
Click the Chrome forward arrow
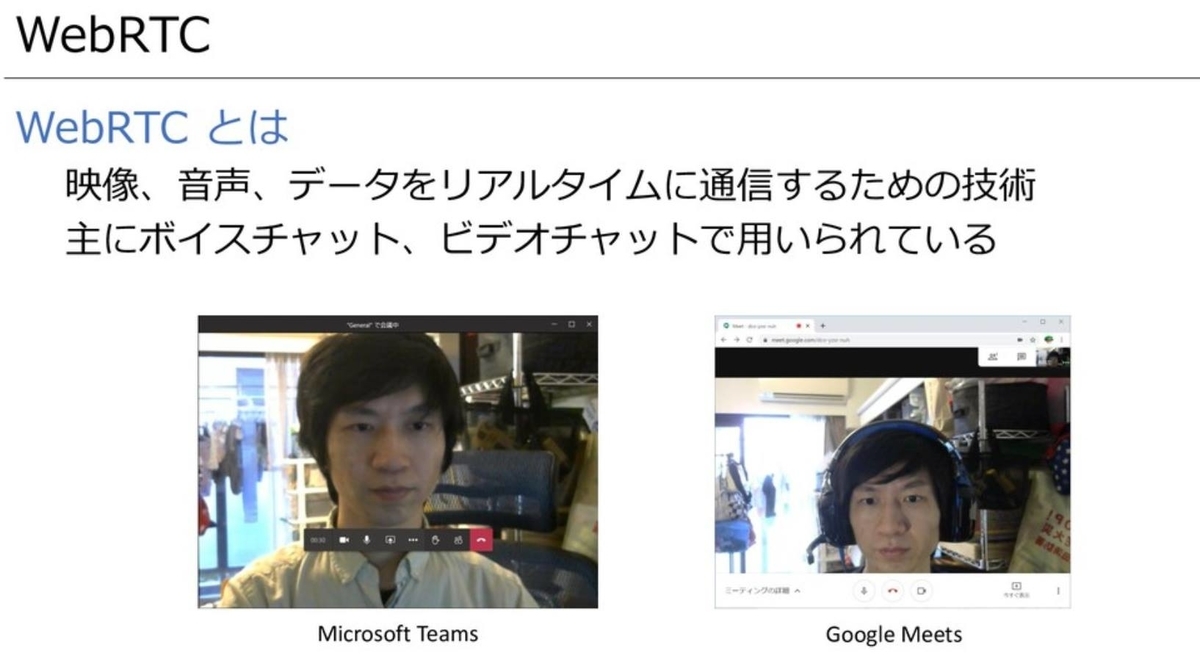(737, 340)
